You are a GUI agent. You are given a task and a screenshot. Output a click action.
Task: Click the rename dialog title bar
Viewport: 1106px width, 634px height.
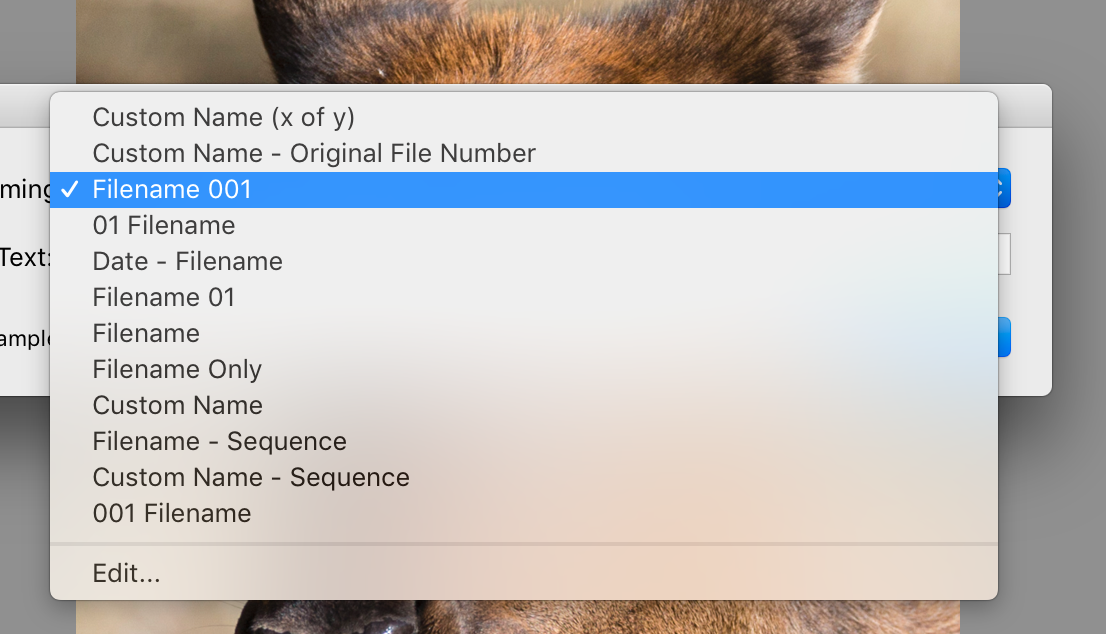coord(1024,106)
